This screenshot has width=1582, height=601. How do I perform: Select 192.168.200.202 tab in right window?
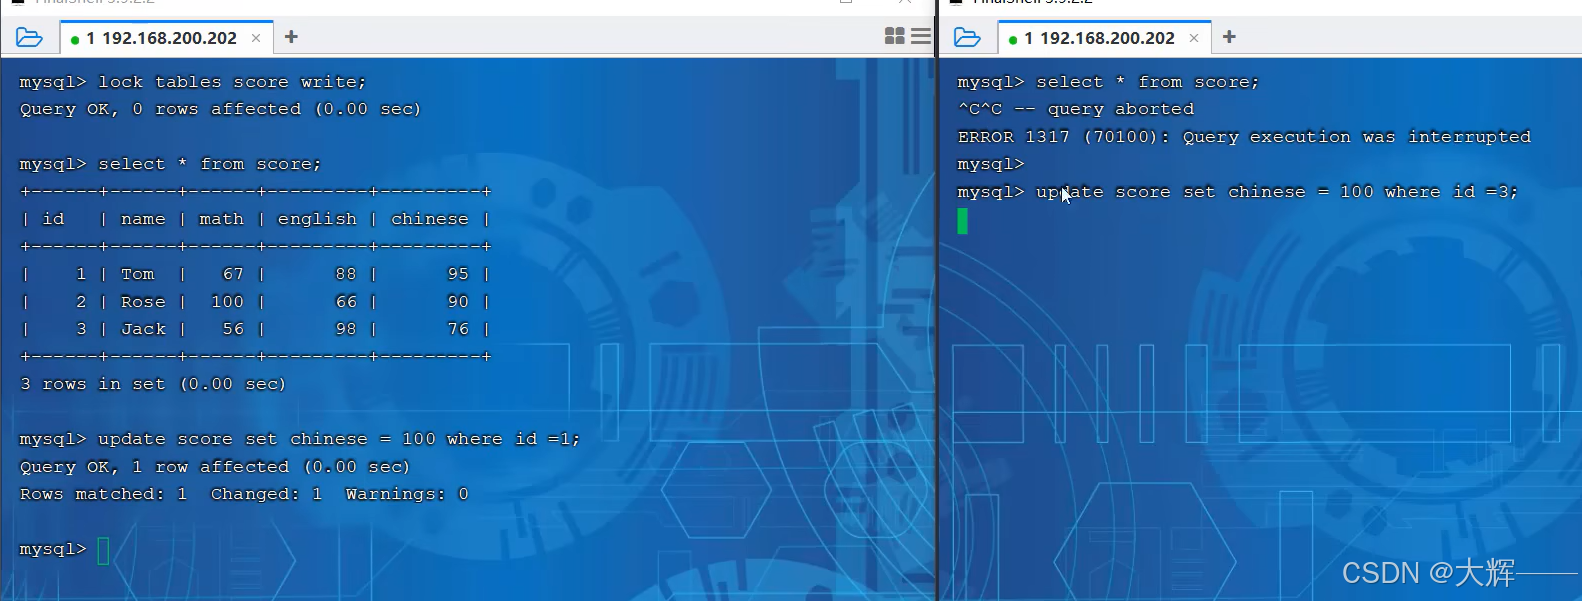[1105, 38]
